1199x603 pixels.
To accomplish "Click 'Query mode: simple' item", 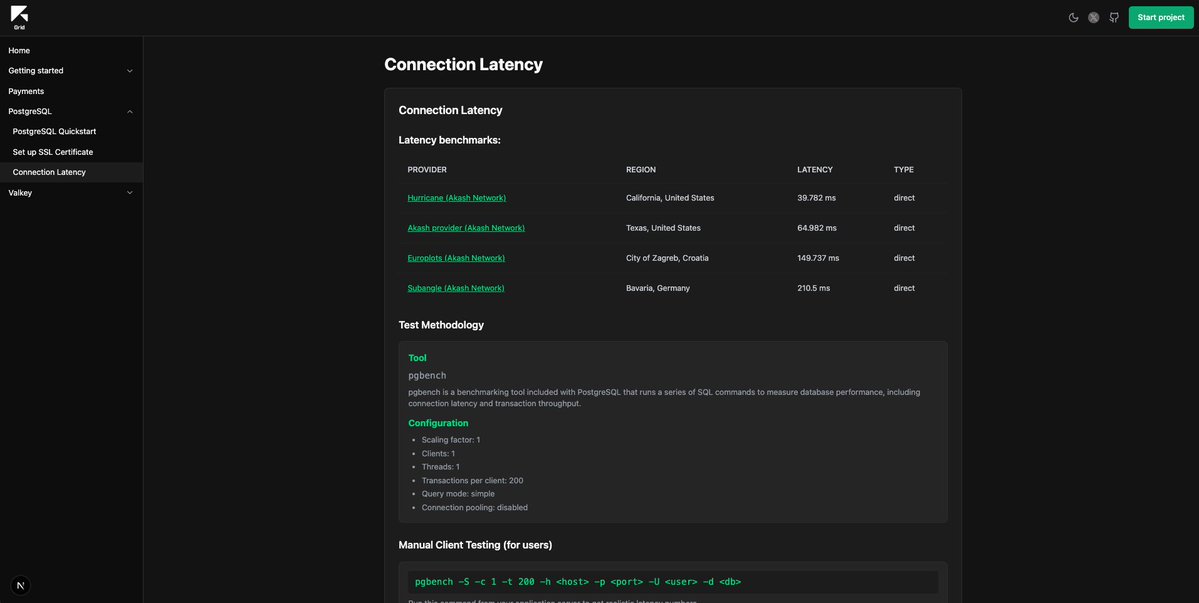I will point(460,494).
